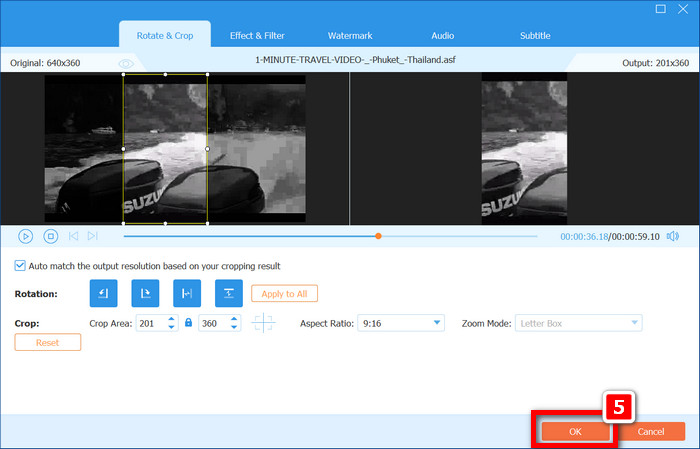
Task: Click the file name 1-MINUTE-TRAVEL-VIDEO text
Action: point(355,59)
